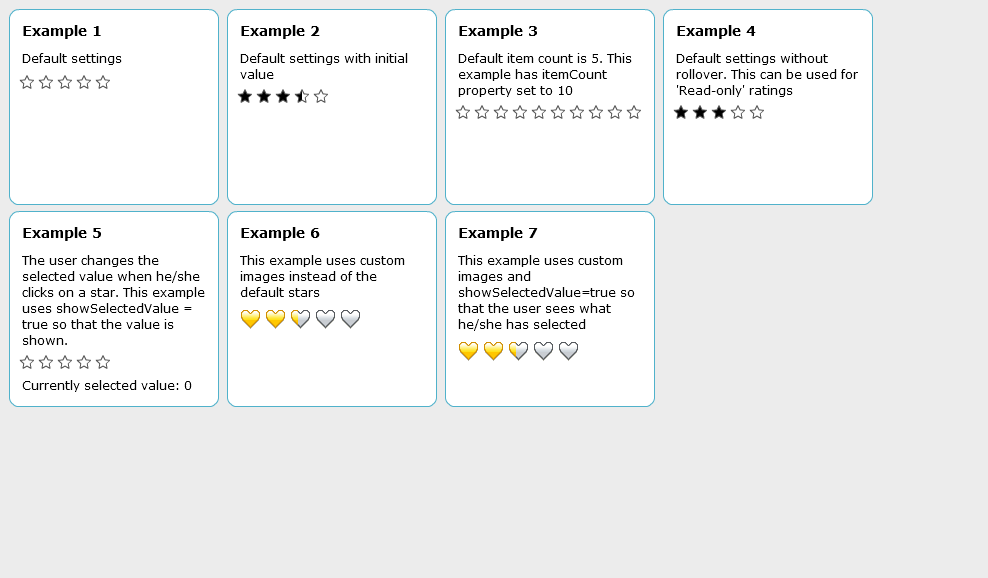Screen dimensions: 988x578
Task: Pick the second star in Example 5
Action: pyautogui.click(x=46, y=362)
